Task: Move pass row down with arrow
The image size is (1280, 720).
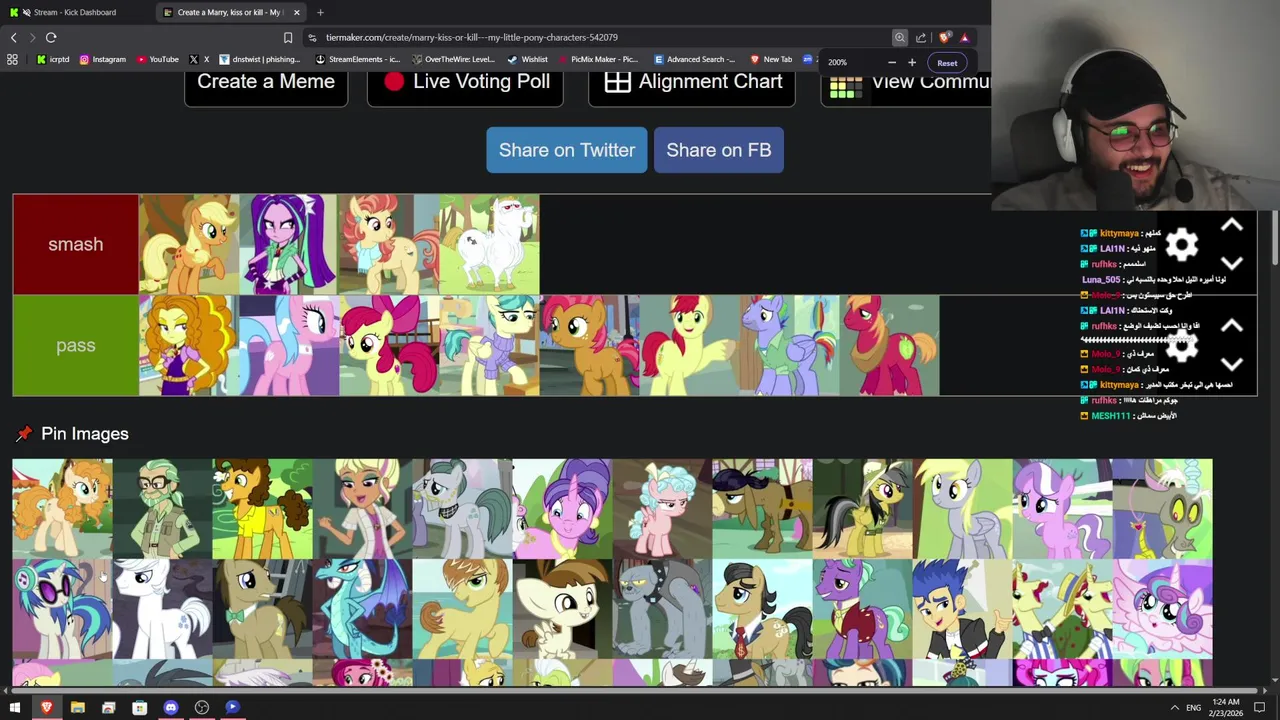Action: [1232, 364]
